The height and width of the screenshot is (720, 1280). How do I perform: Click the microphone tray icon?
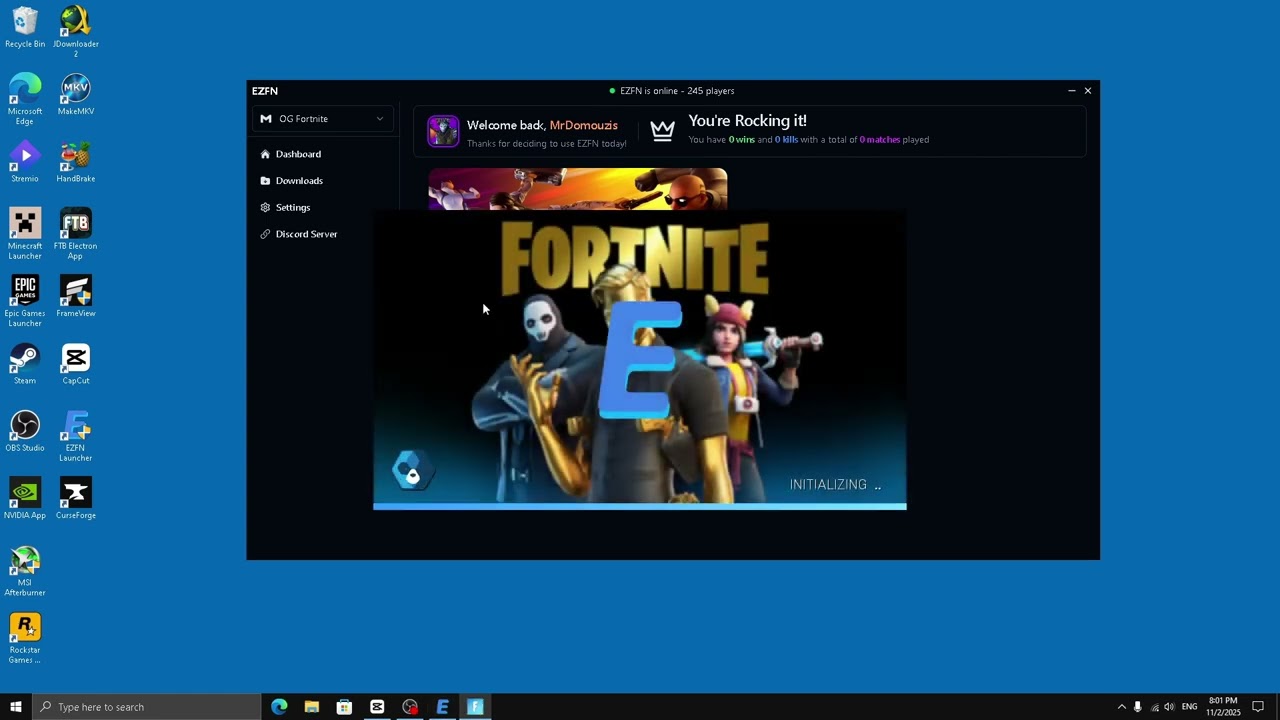pyautogui.click(x=1138, y=707)
